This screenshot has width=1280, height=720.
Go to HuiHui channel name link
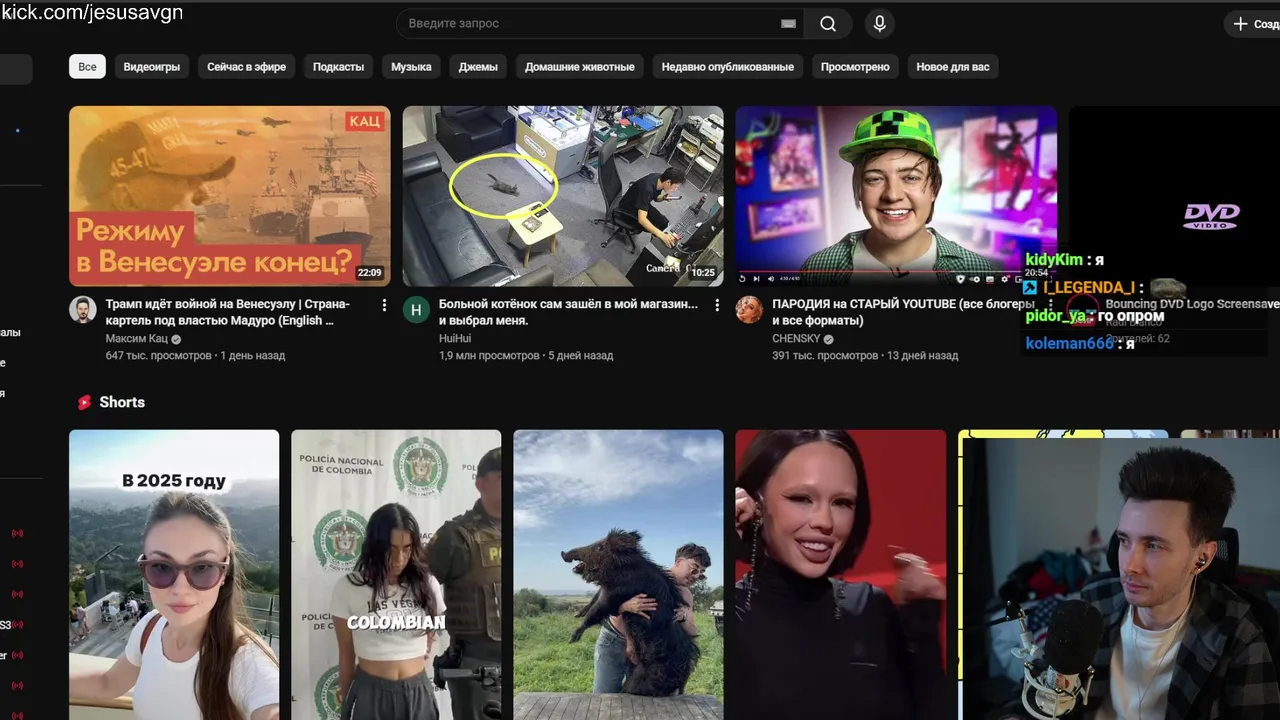coord(455,339)
